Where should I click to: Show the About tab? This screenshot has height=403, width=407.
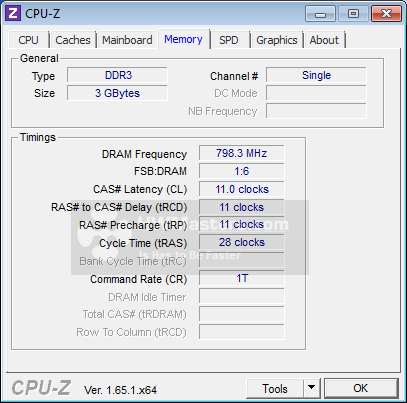[324, 40]
